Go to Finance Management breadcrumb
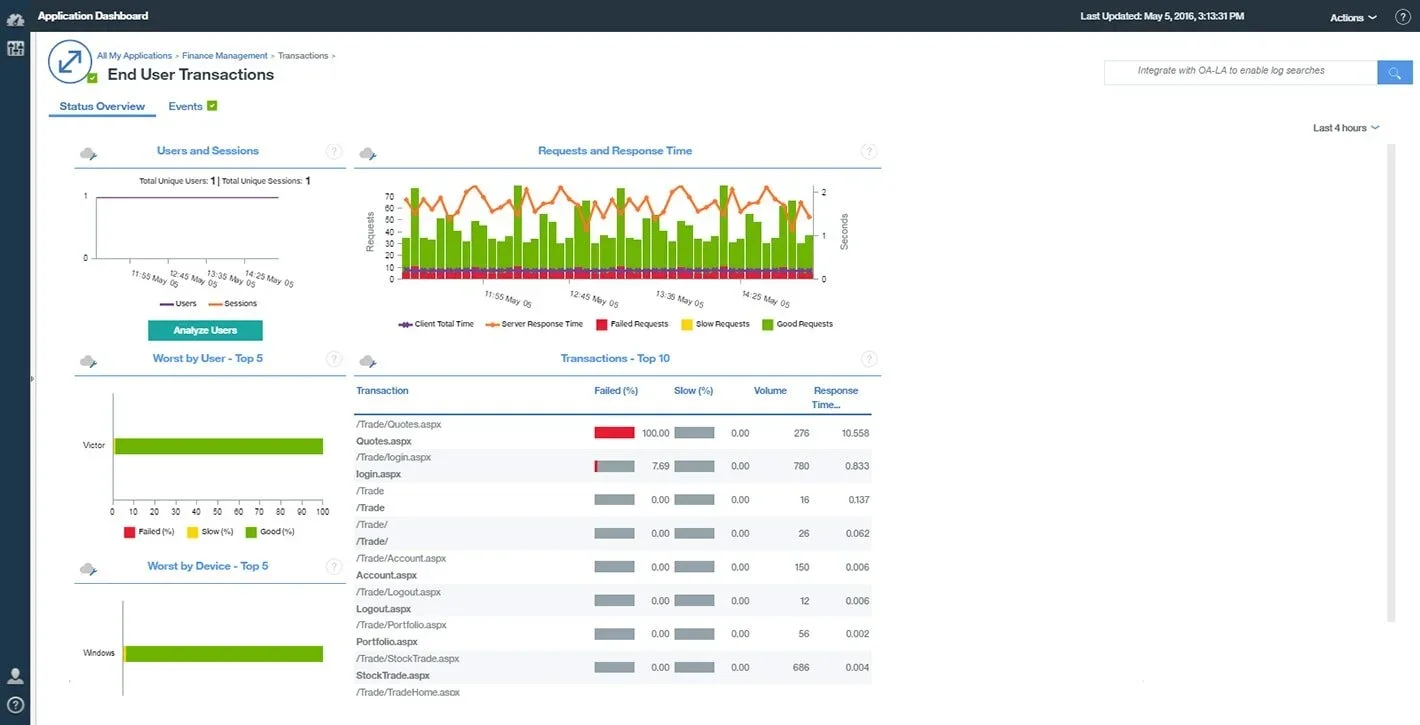This screenshot has height=725, width=1420. (225, 56)
